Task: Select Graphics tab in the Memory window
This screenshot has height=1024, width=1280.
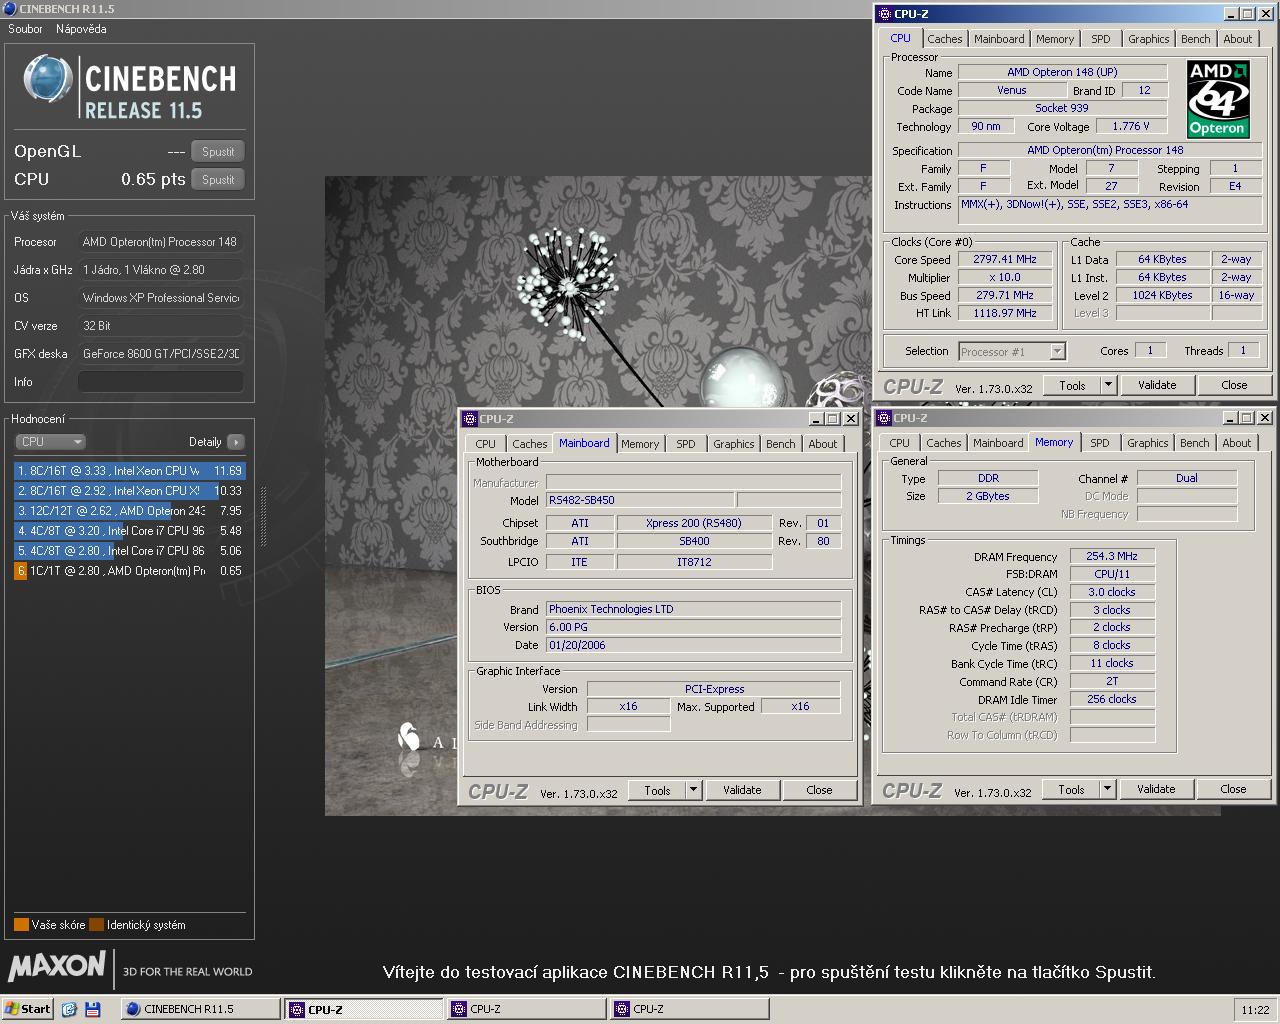Action: coord(1147,443)
